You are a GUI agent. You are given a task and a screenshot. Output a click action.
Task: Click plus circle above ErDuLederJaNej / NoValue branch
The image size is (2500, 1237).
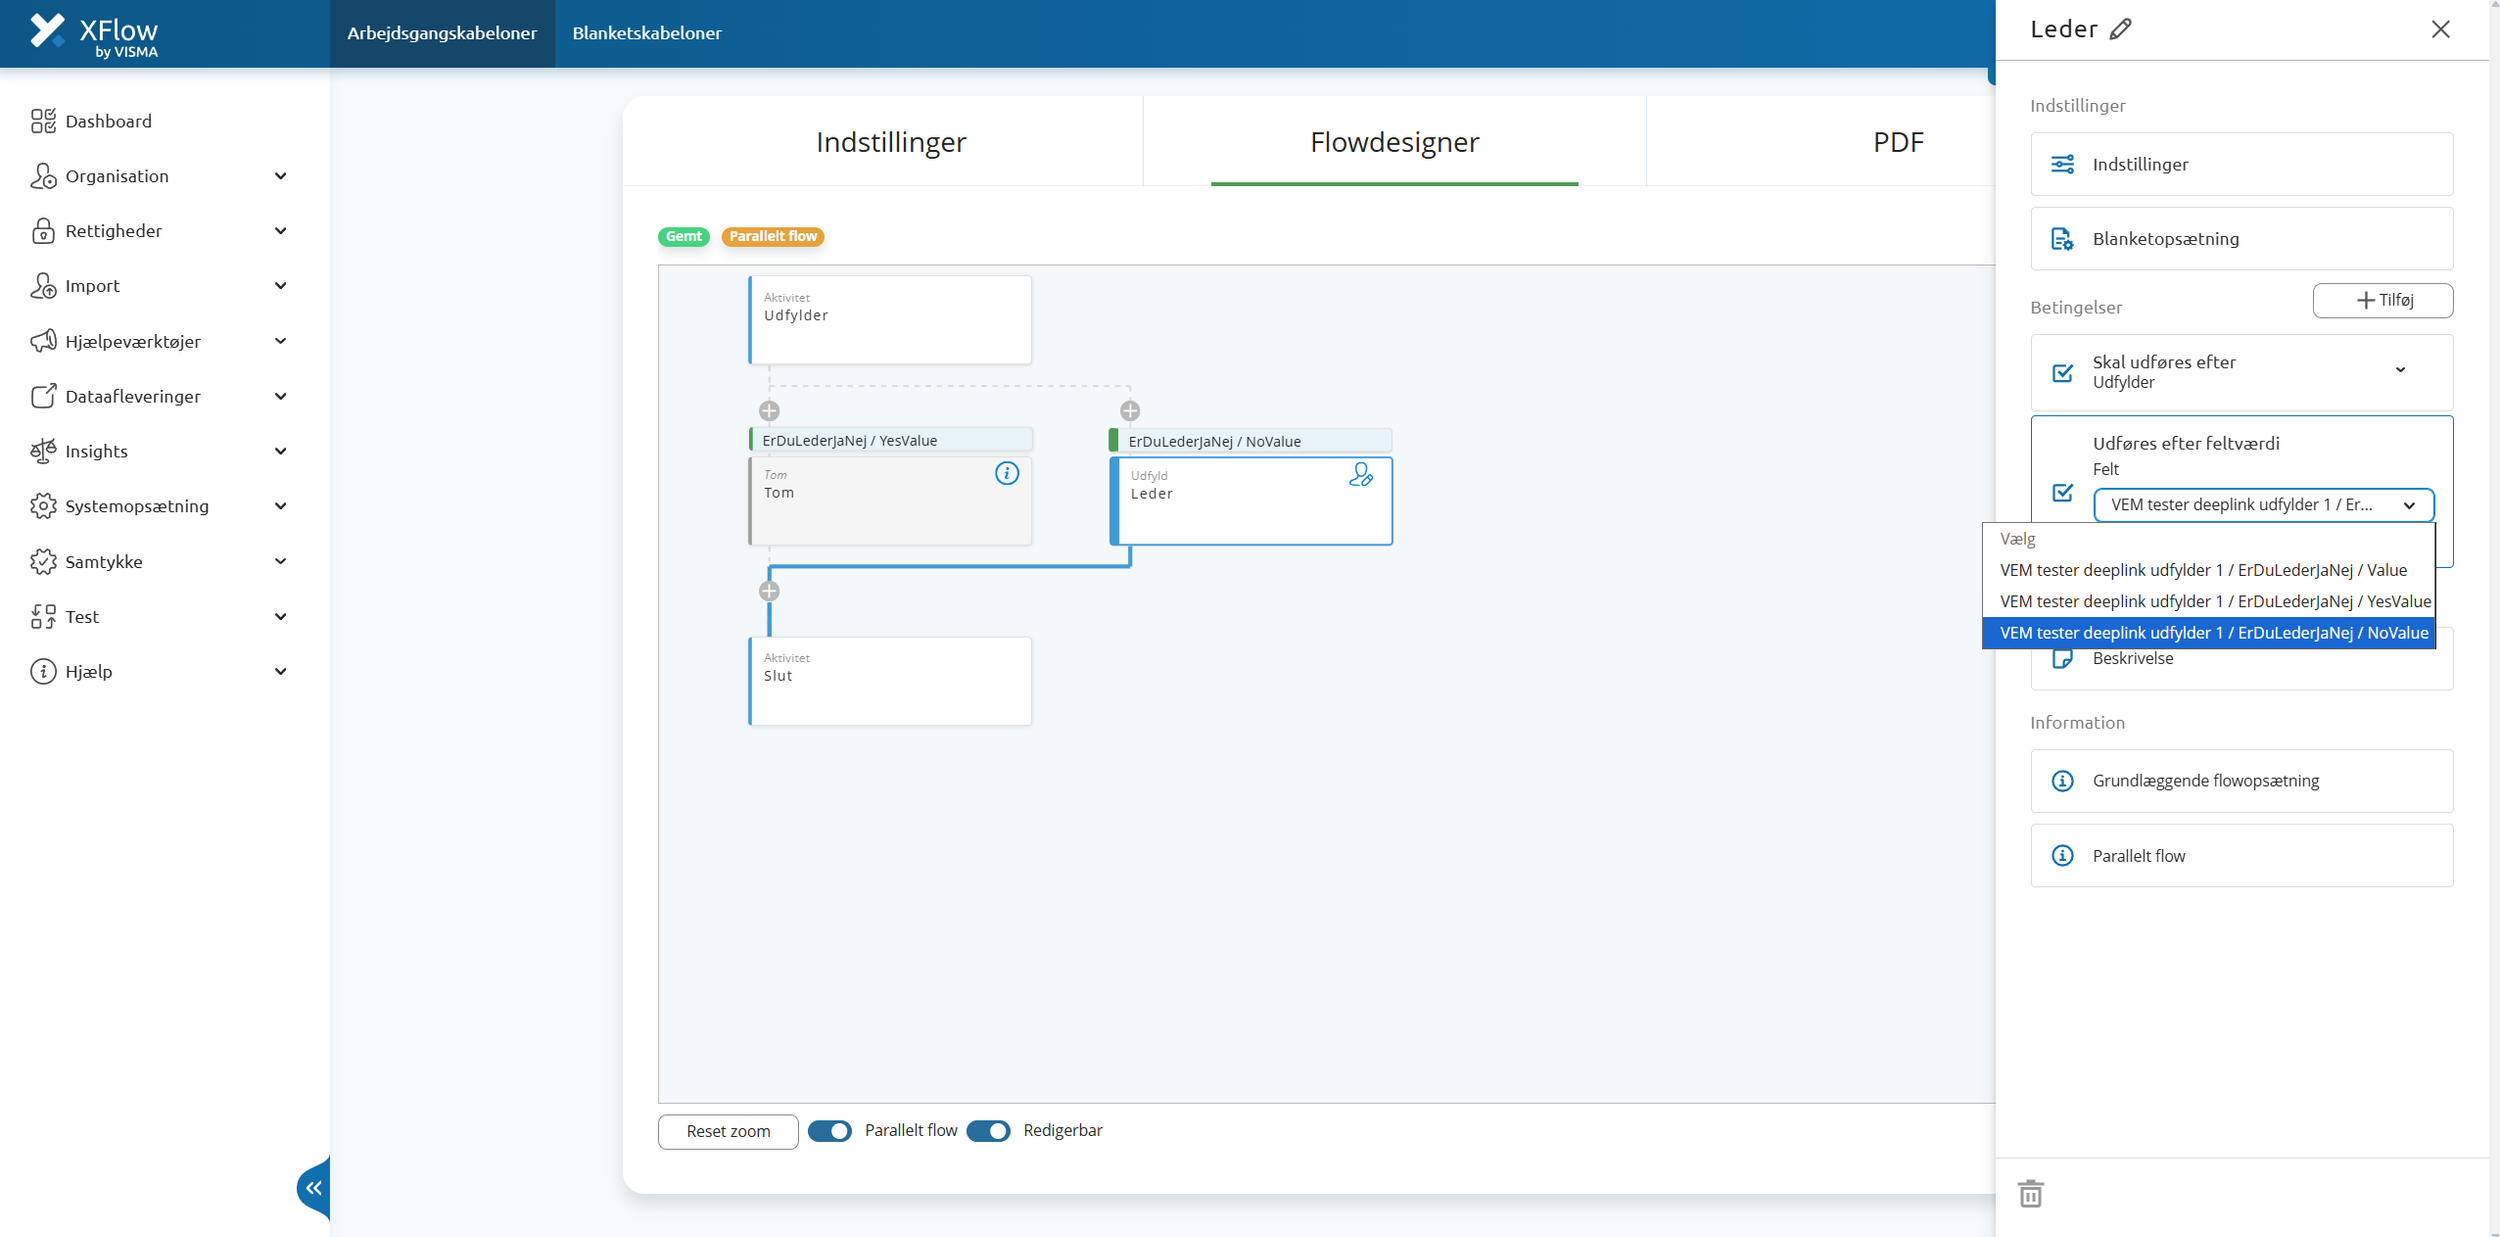click(x=1130, y=411)
